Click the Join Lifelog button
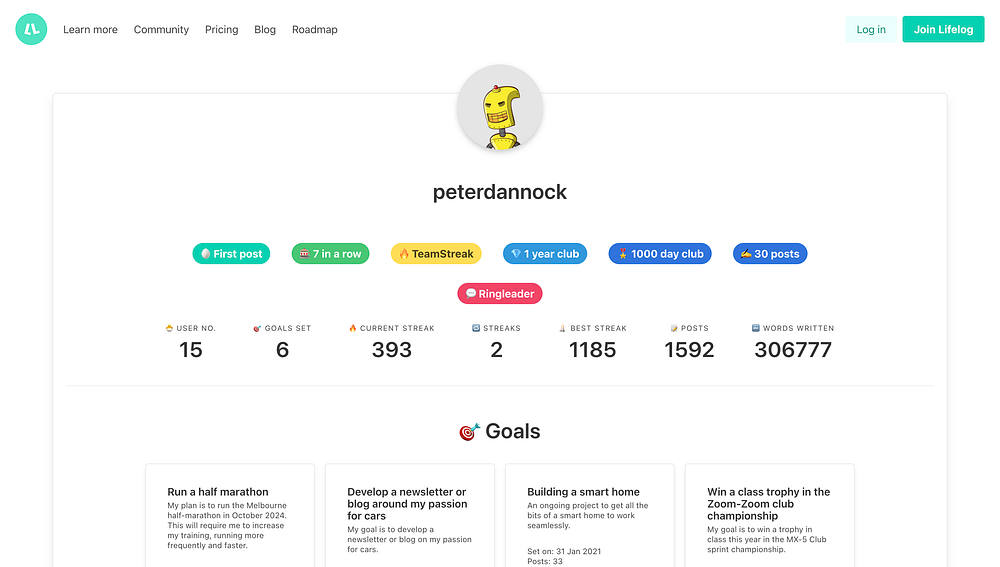This screenshot has width=1000, height=567. pyautogui.click(x=943, y=29)
